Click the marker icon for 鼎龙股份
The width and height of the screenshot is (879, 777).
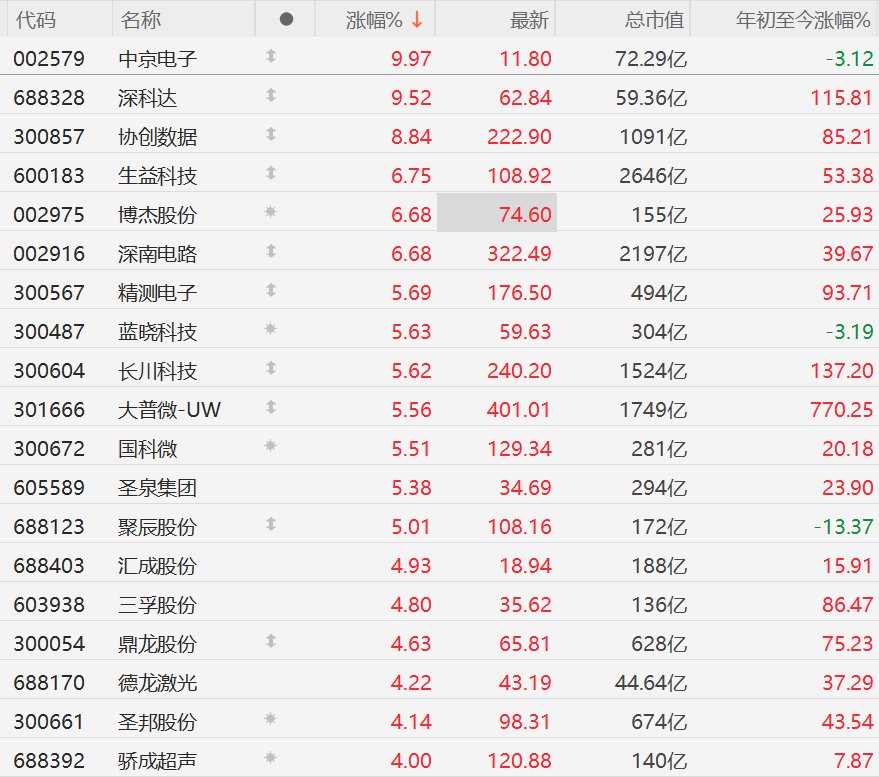coord(271,641)
